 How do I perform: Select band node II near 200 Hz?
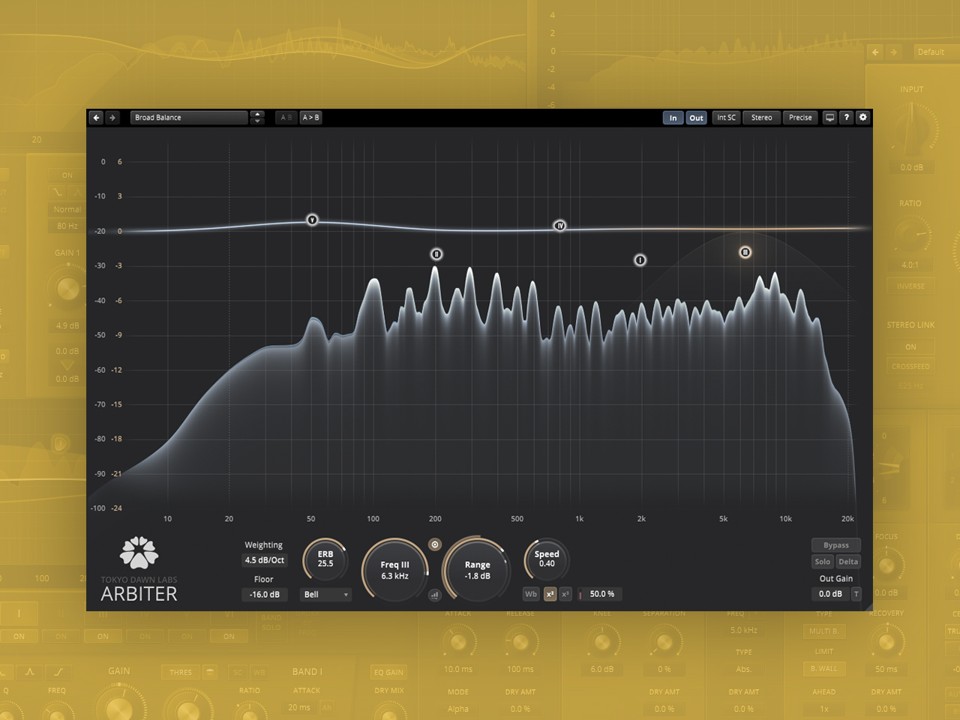click(x=437, y=254)
